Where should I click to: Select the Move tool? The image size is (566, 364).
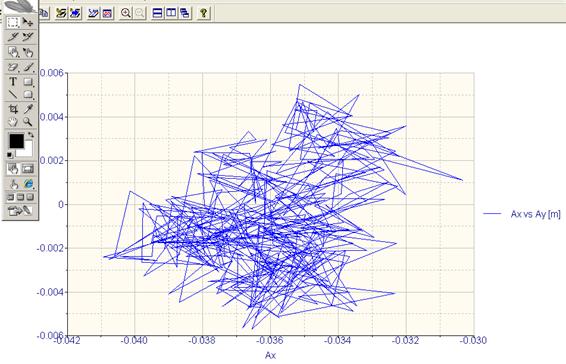tap(28, 22)
